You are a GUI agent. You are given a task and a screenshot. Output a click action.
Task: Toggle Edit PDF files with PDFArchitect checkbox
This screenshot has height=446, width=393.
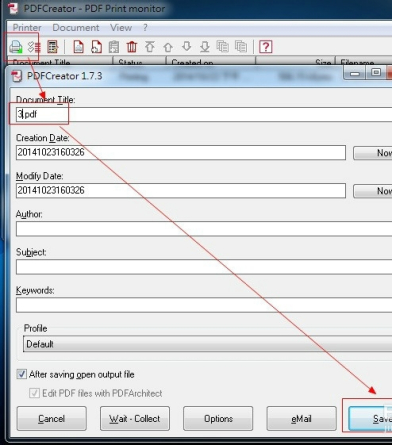point(34,393)
